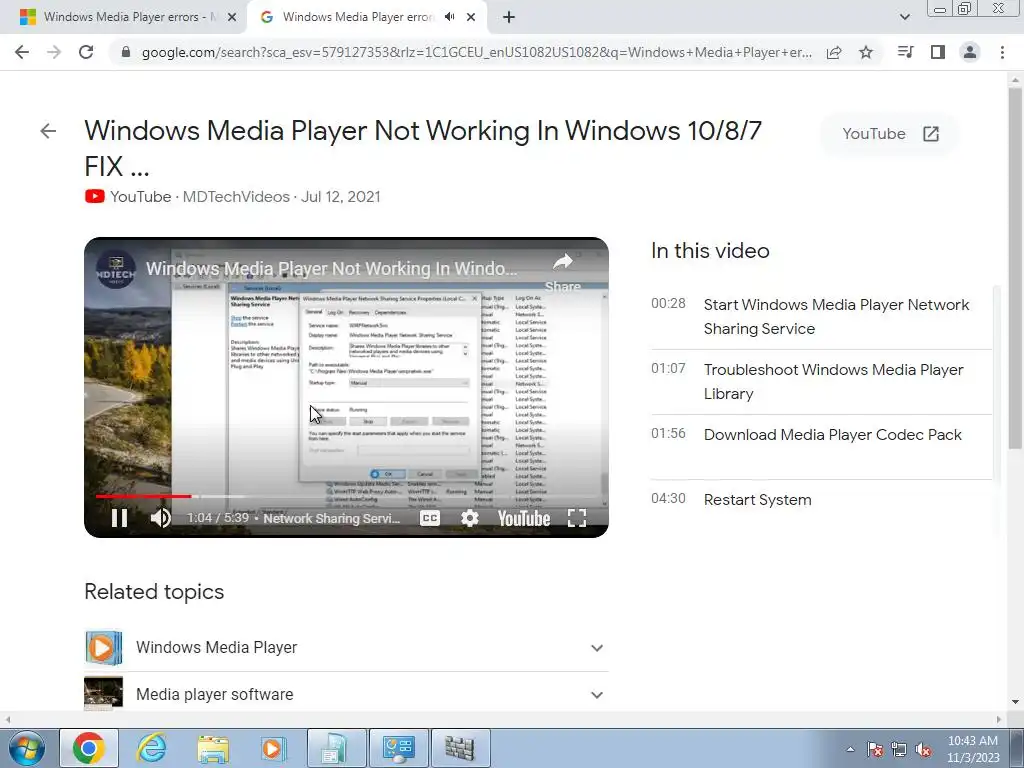Viewport: 1024px width, 768px height.
Task: Open the Chrome three-dot menu
Action: [1002, 52]
